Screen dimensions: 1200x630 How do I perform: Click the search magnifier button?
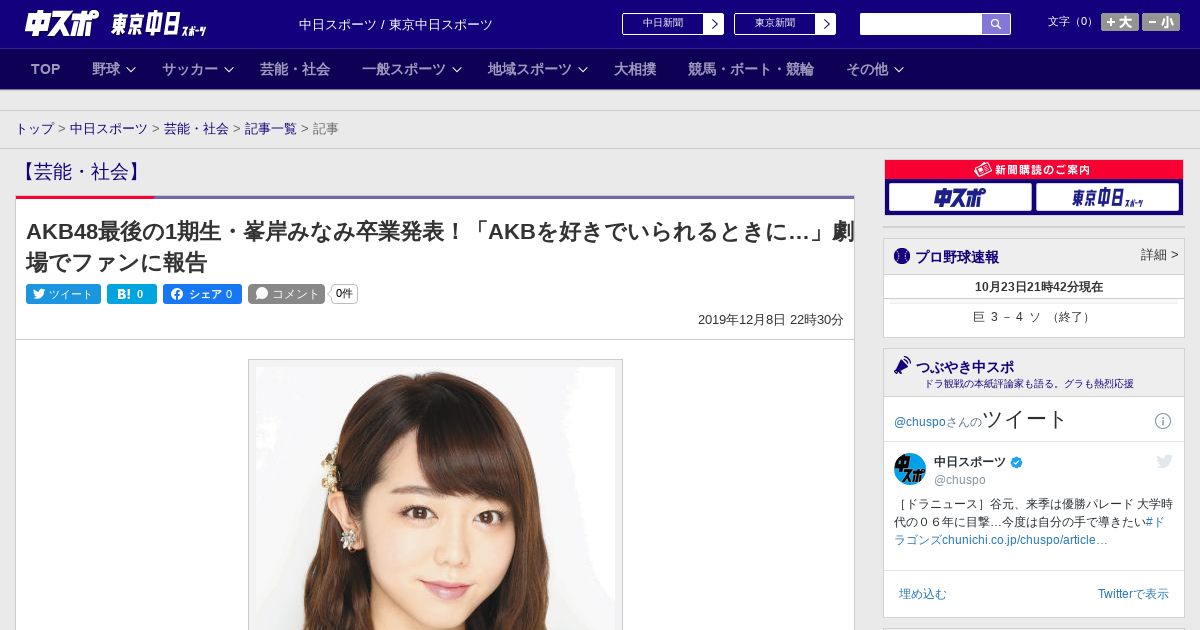coord(996,24)
